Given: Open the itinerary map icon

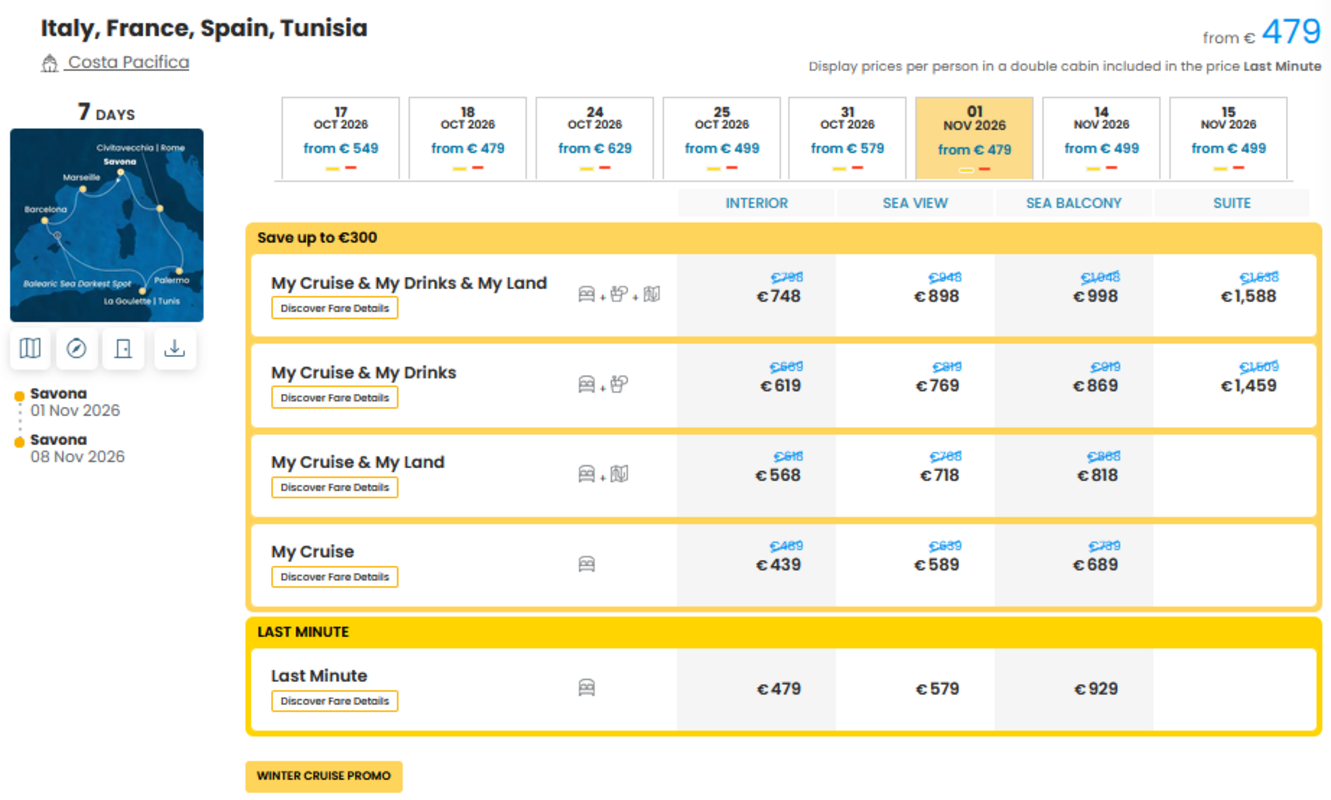Looking at the screenshot, I should coord(31,348).
